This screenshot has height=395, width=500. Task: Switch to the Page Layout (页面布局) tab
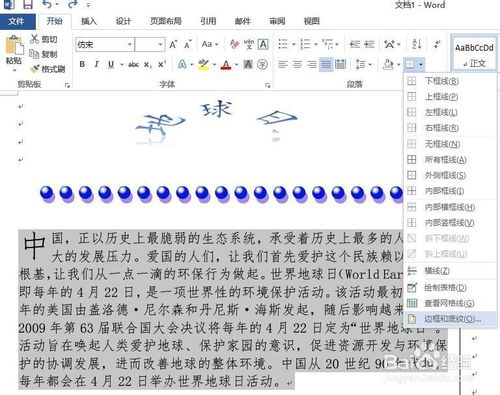coord(166,21)
